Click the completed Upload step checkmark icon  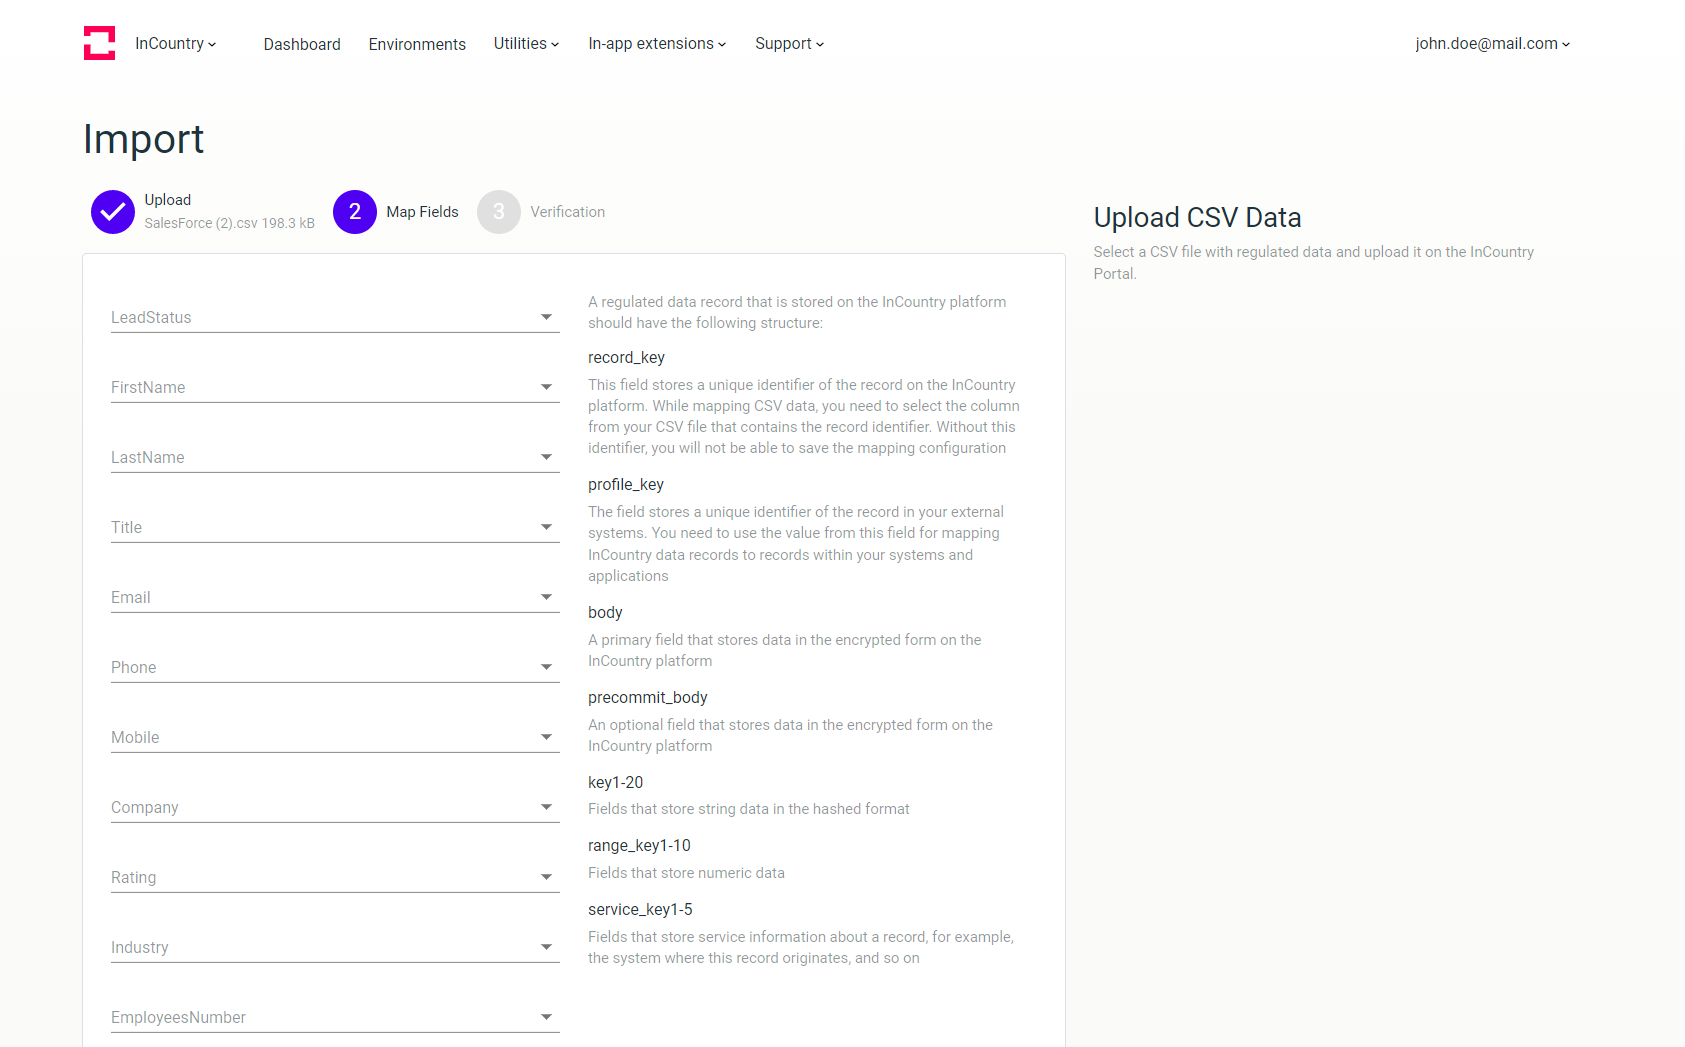click(x=113, y=212)
